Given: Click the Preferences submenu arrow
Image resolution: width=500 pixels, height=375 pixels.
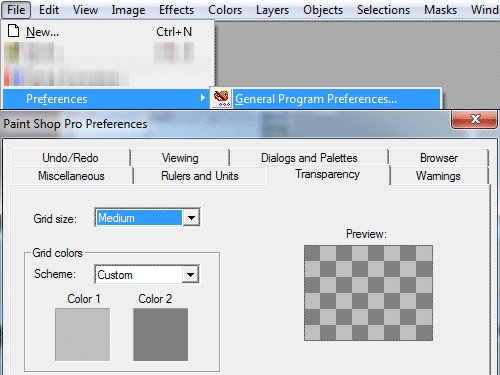Looking at the screenshot, I should click(x=202, y=98).
